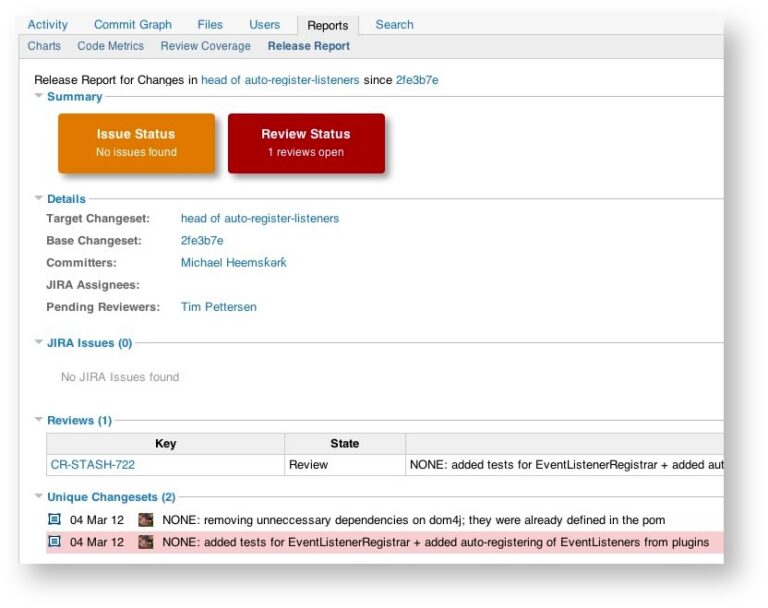Open committer Michael Heemskerk's profile
768x608 pixels.
(234, 263)
